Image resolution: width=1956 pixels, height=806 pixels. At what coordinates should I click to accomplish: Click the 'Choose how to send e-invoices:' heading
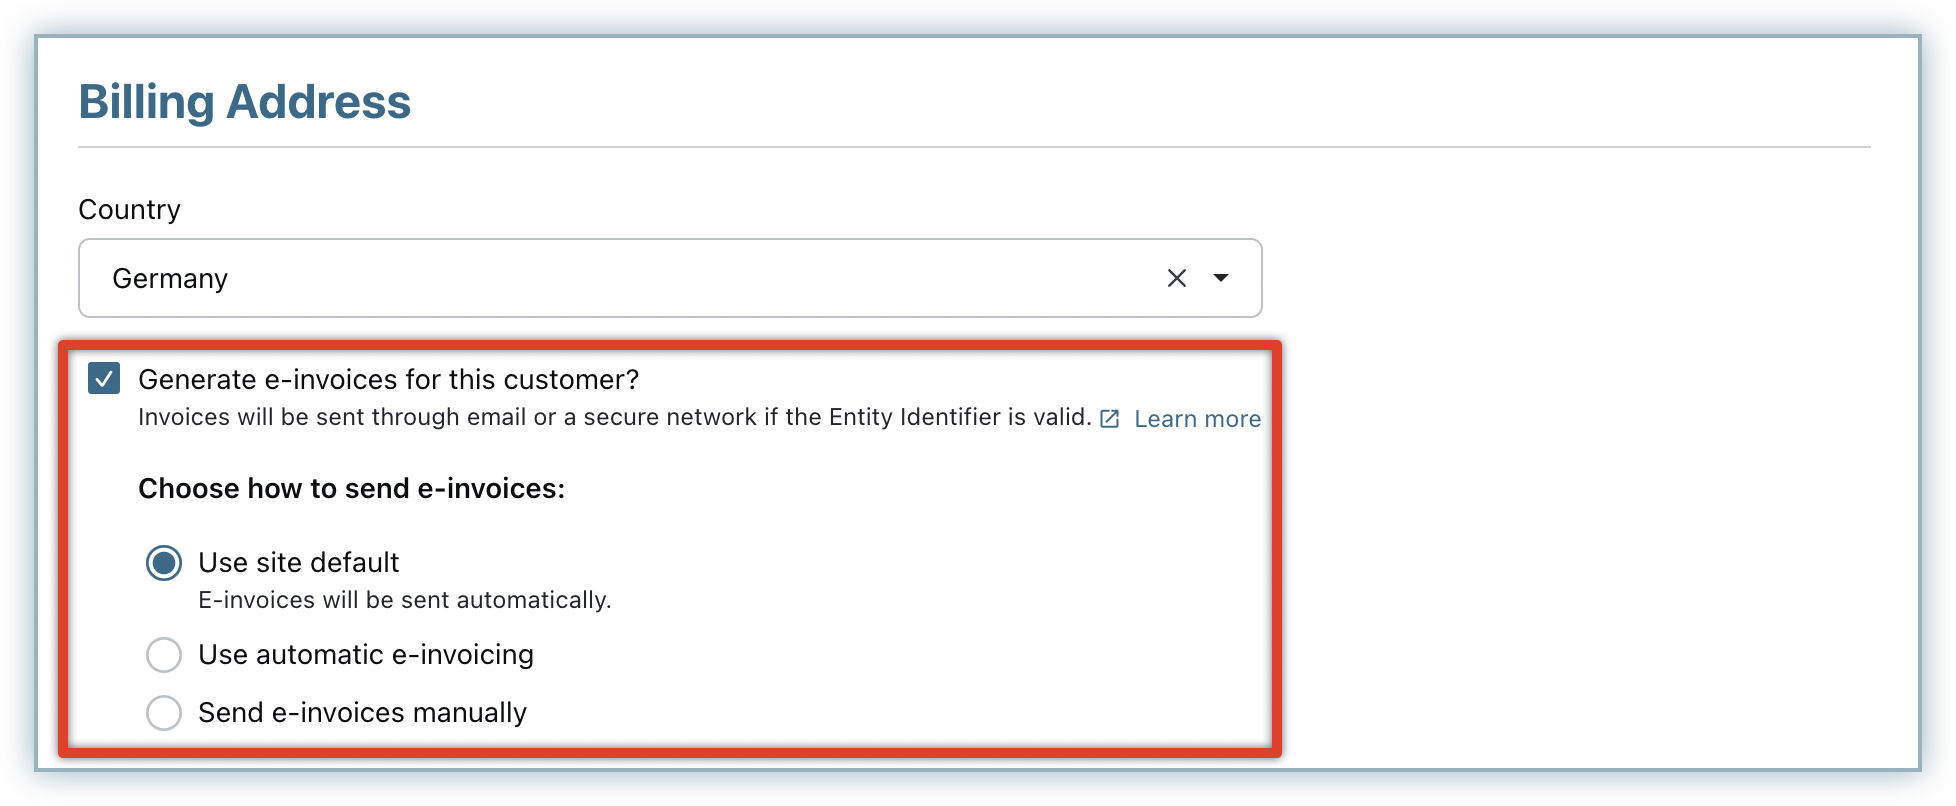[x=351, y=489]
